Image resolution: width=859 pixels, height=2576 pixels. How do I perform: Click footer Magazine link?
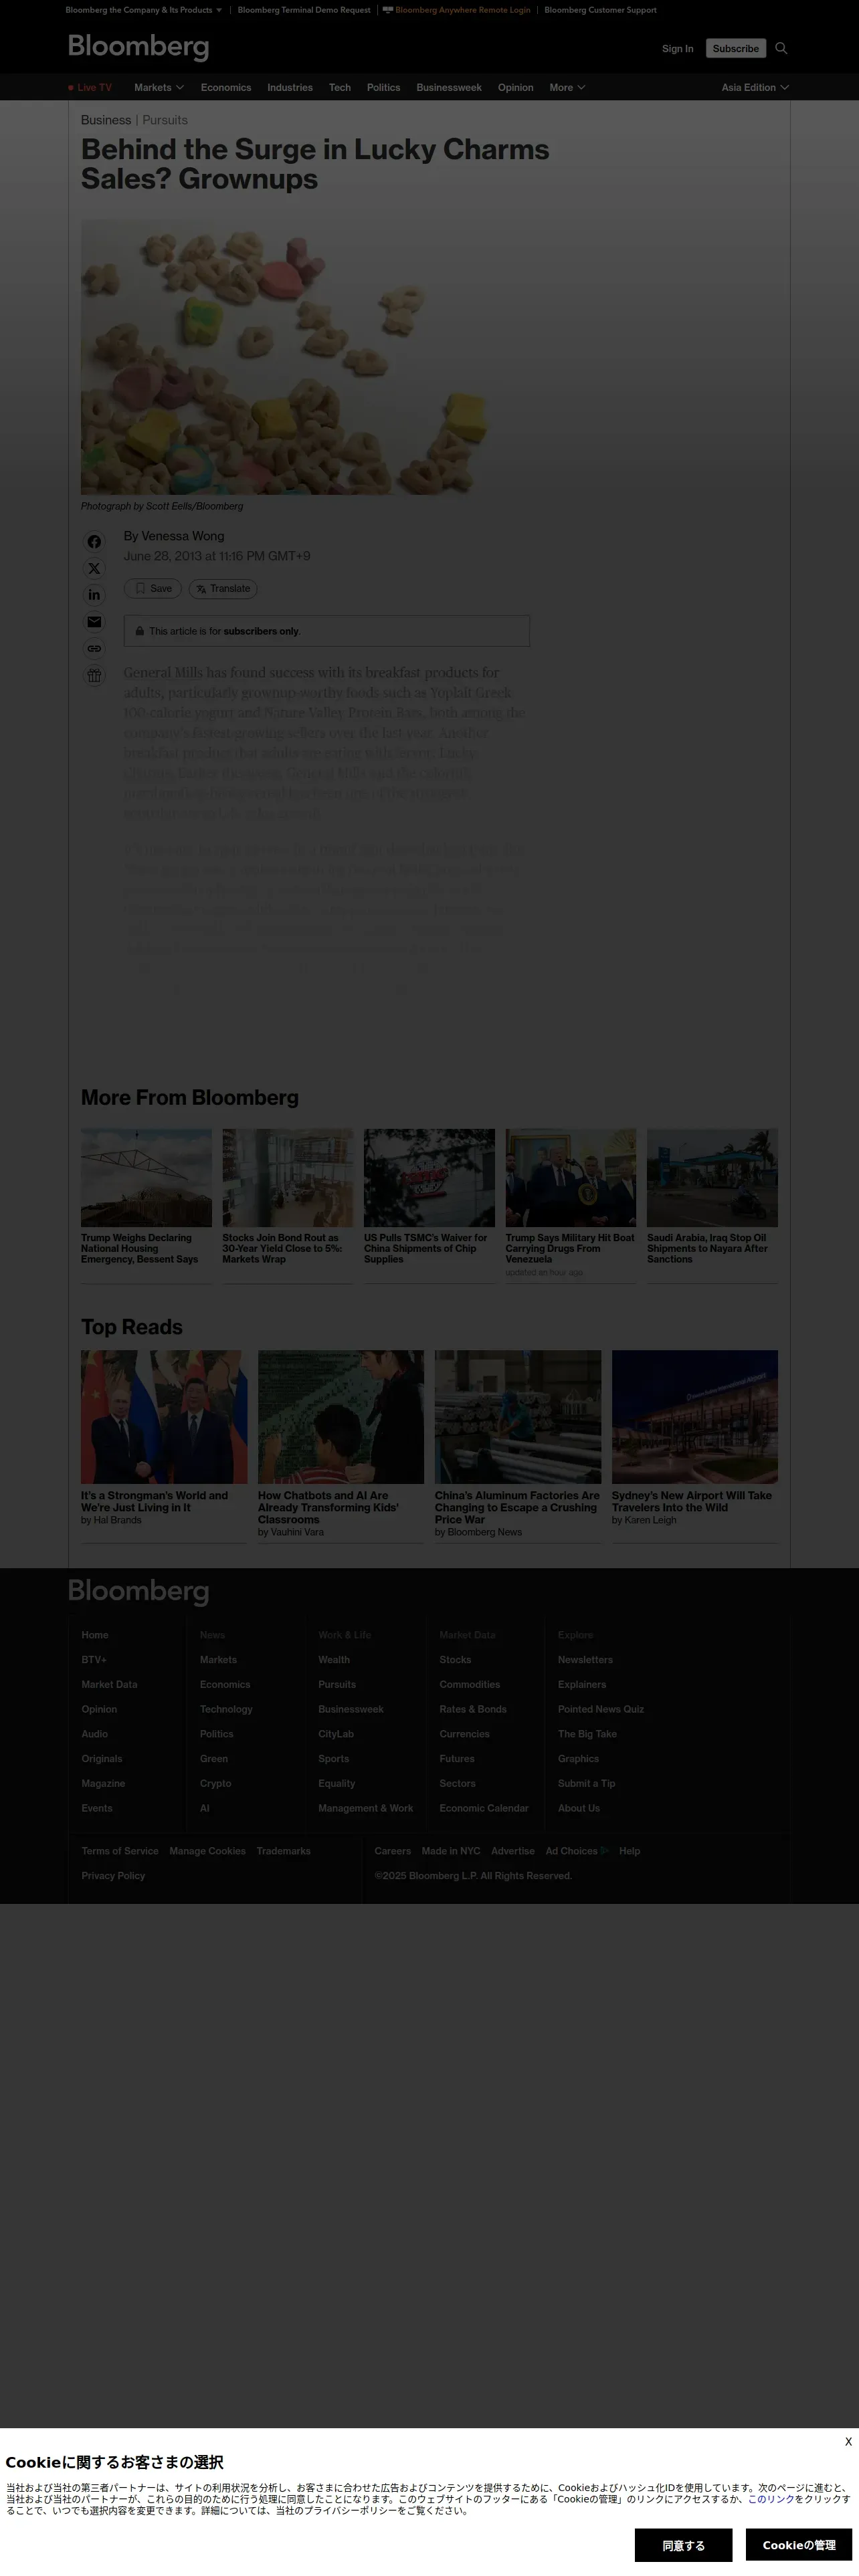coord(103,1784)
